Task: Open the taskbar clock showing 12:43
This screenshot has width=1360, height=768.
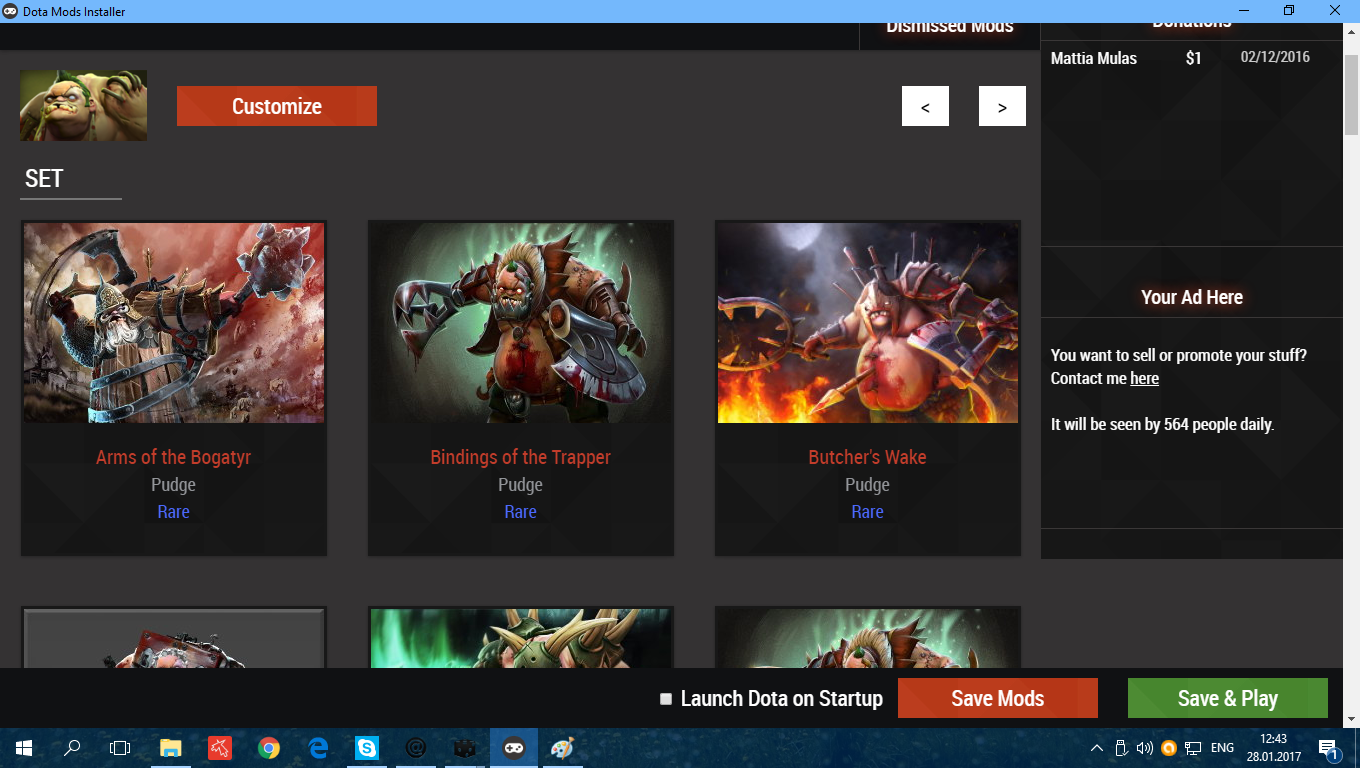Action: click(1274, 748)
